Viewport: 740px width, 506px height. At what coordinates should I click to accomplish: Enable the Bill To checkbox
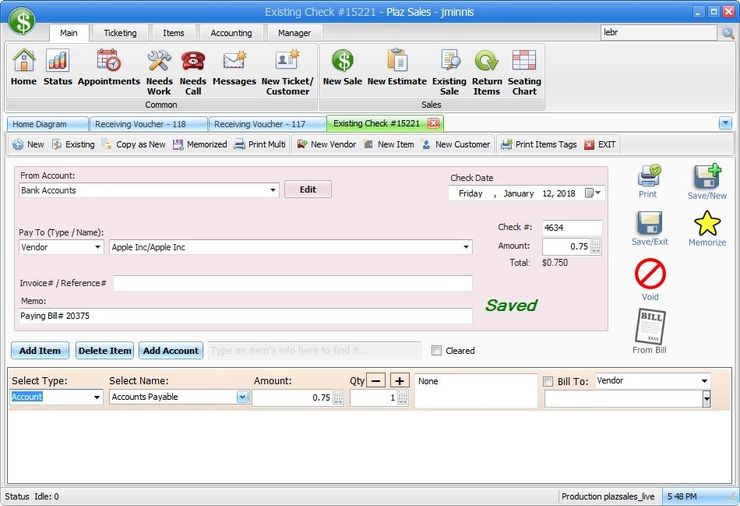pos(548,381)
